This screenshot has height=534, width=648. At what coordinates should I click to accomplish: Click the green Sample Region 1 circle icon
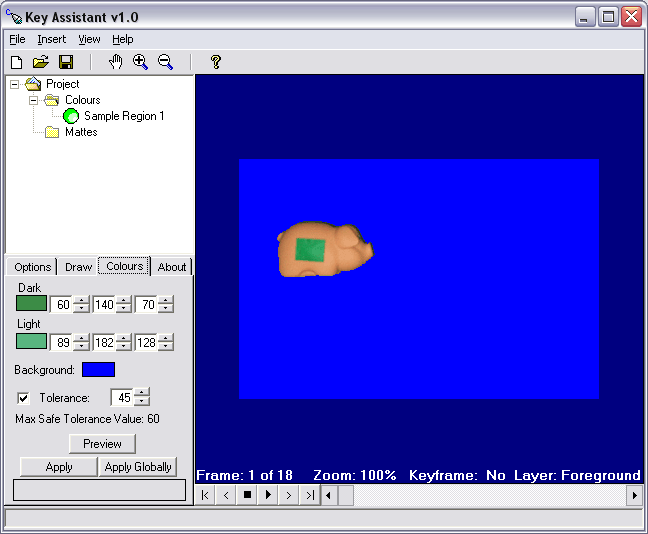point(71,116)
